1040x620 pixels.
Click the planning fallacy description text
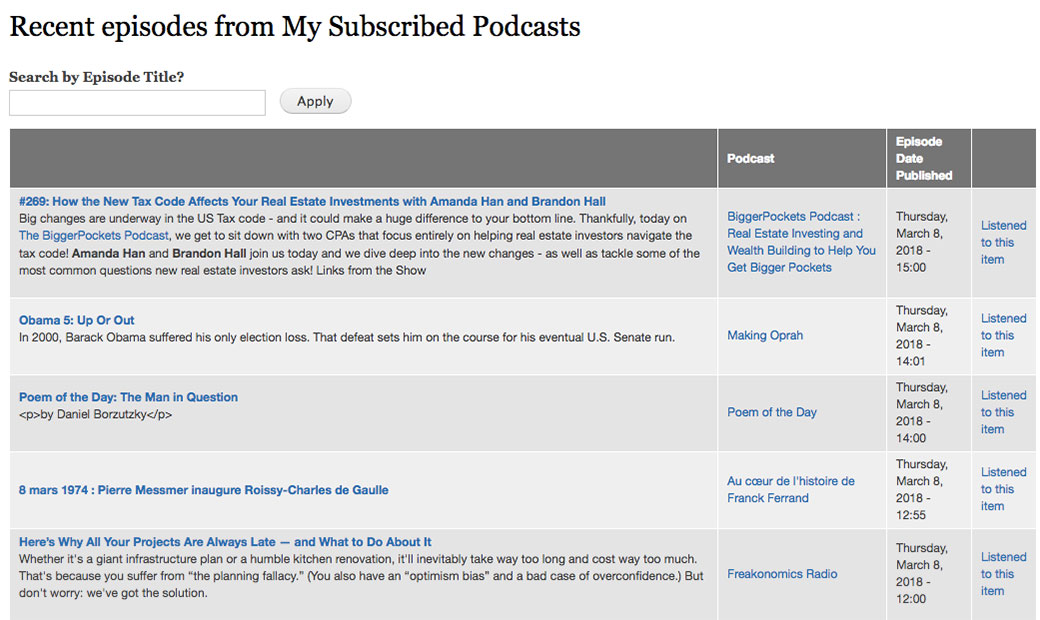tap(361, 576)
